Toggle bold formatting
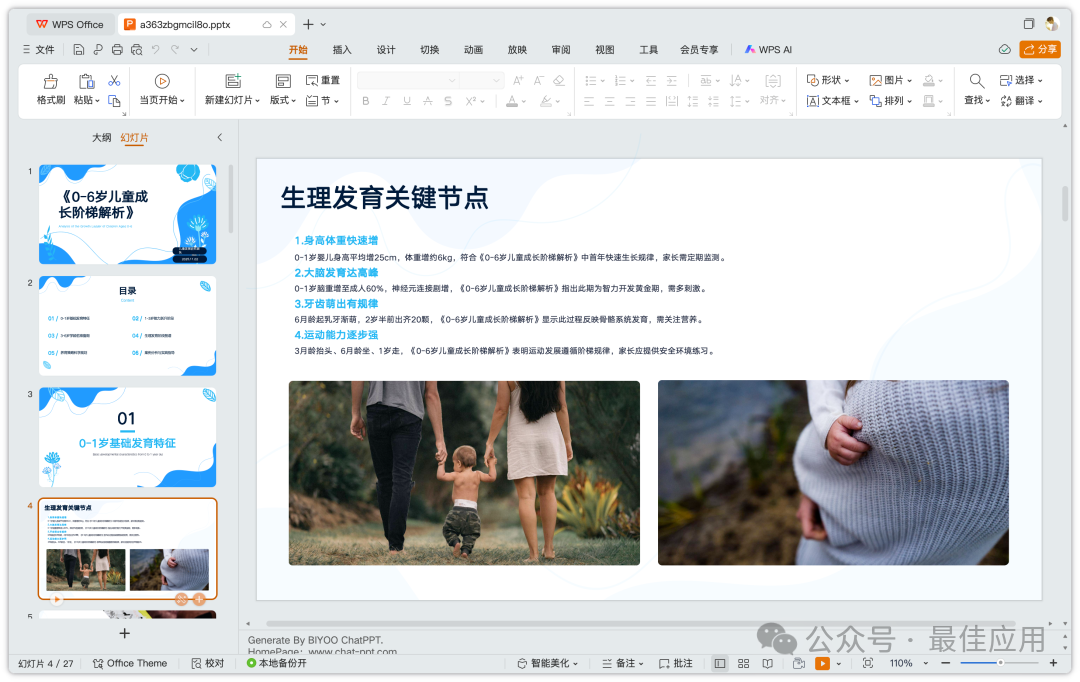This screenshot has width=1080, height=682. pyautogui.click(x=367, y=101)
